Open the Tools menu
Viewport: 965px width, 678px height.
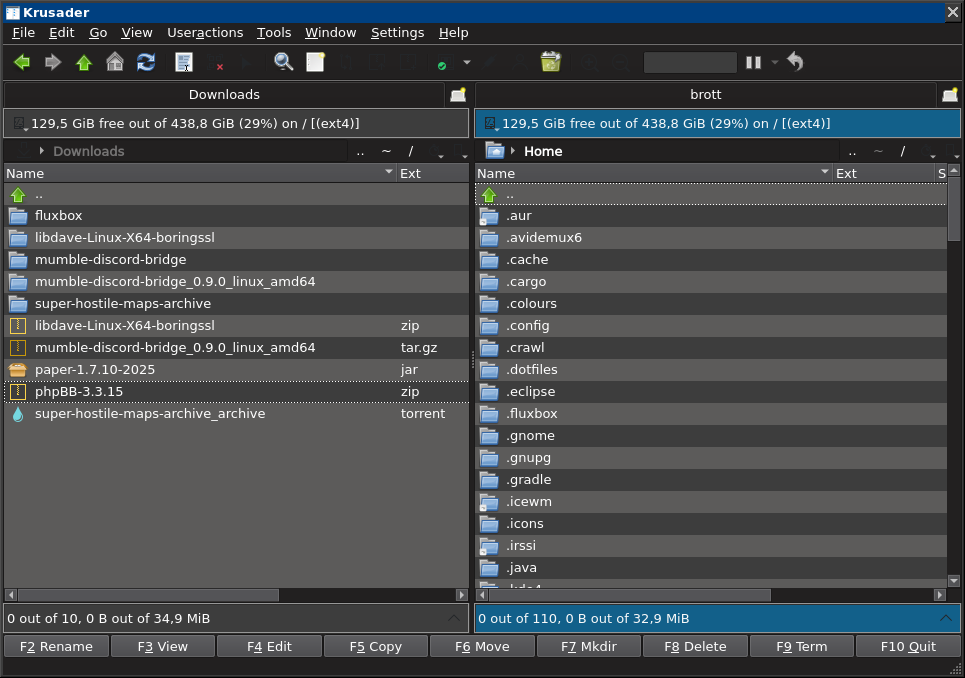[274, 33]
